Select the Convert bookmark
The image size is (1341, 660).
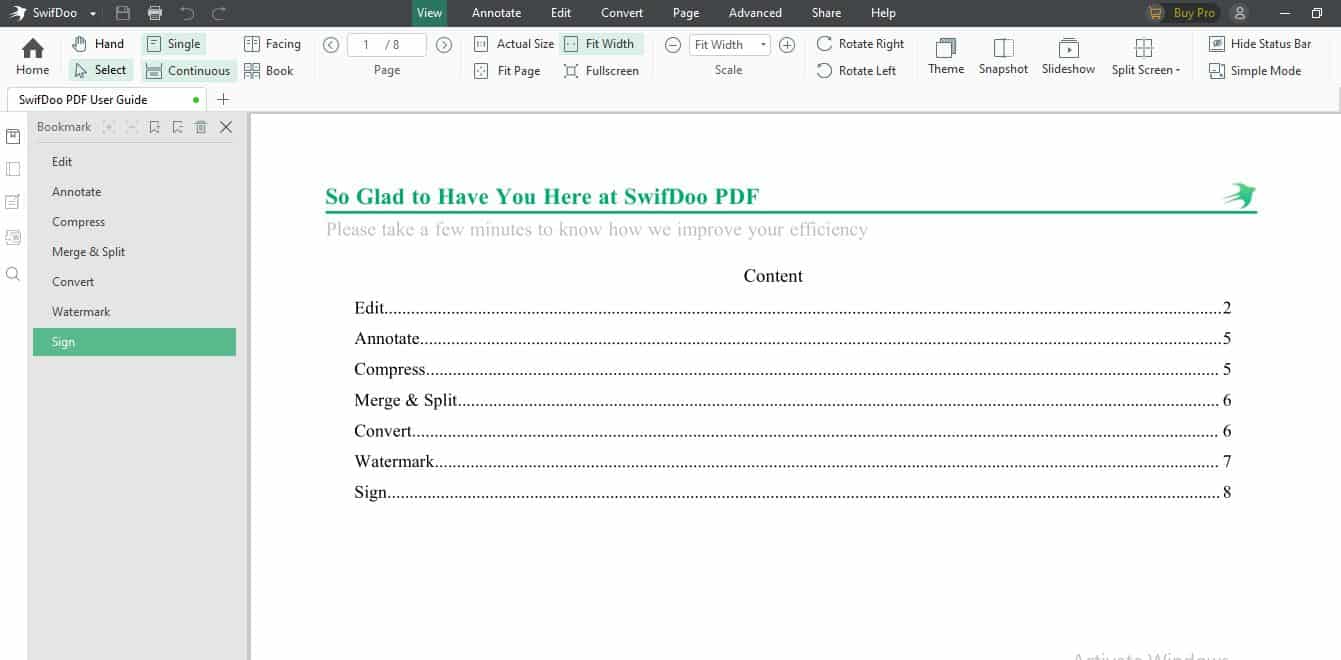pyautogui.click(x=134, y=282)
